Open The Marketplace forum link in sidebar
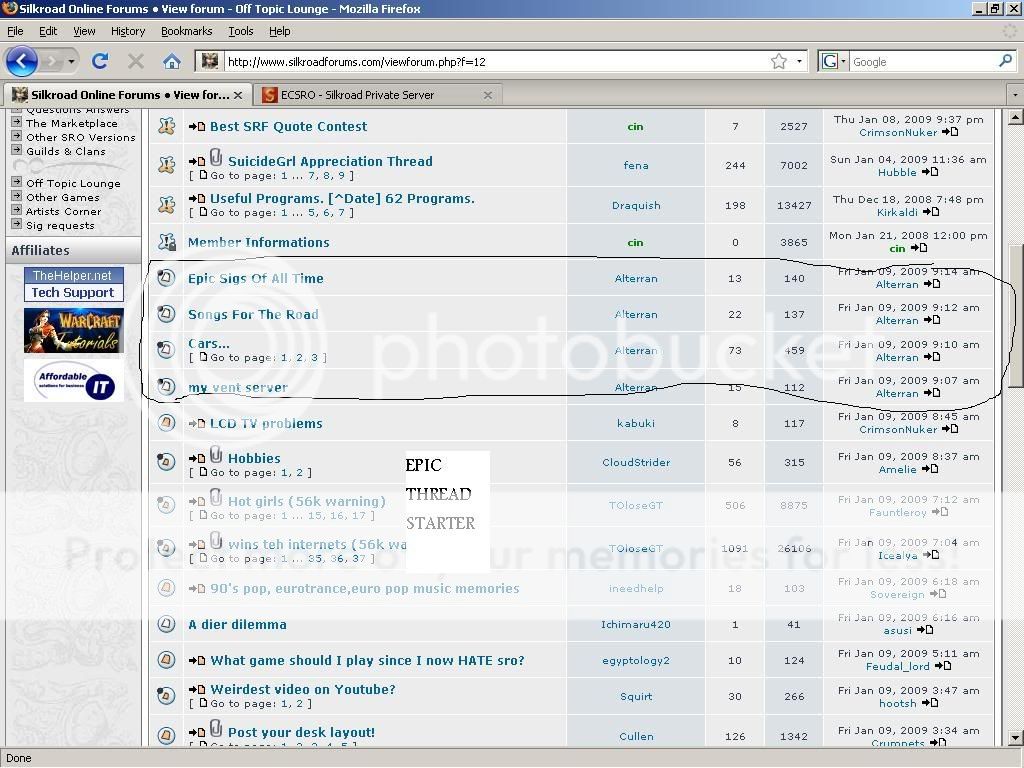1024x768 pixels. [71, 123]
